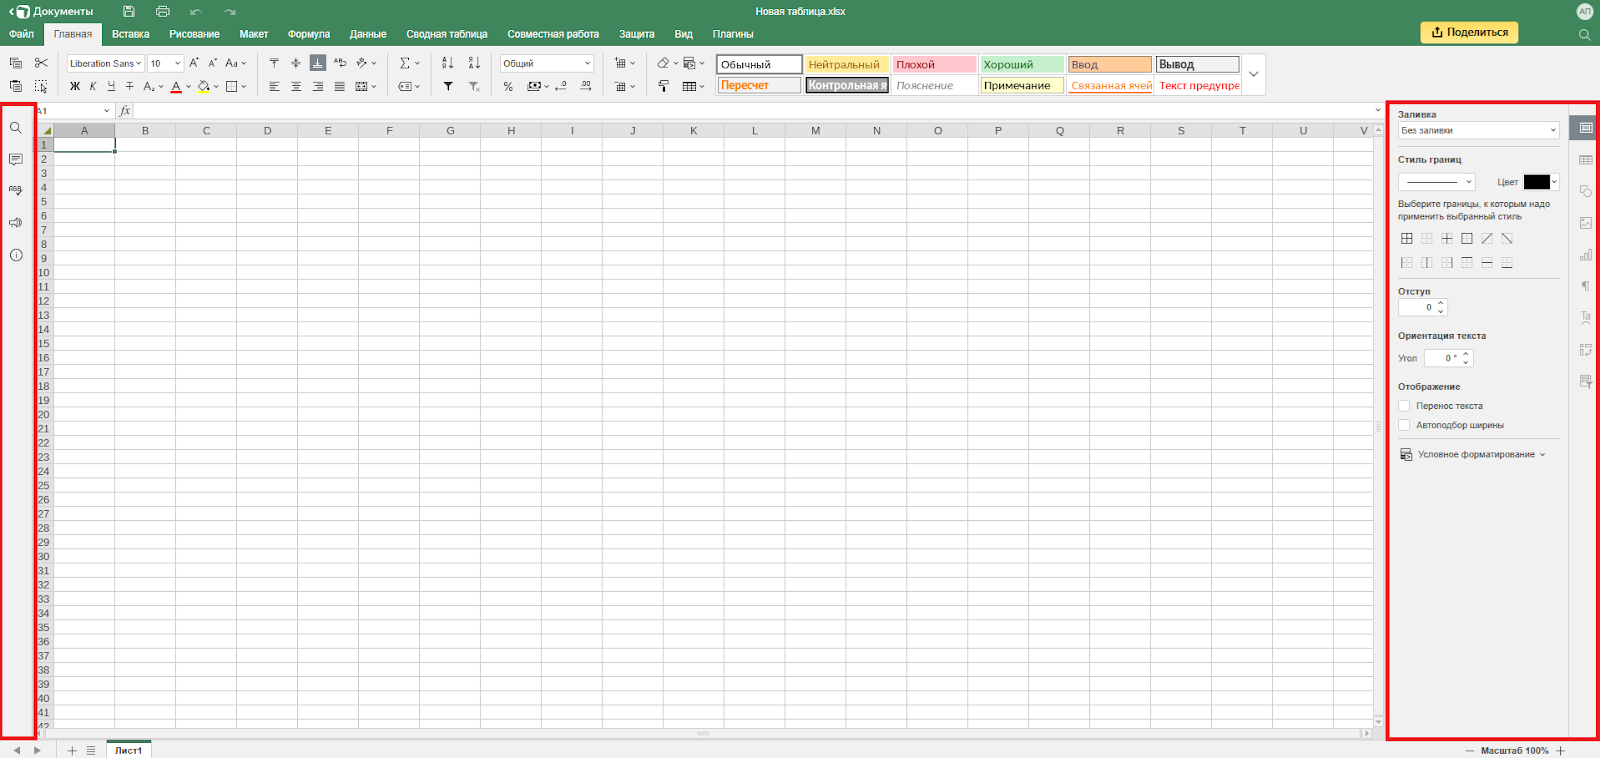Apply the red font color A

point(176,86)
